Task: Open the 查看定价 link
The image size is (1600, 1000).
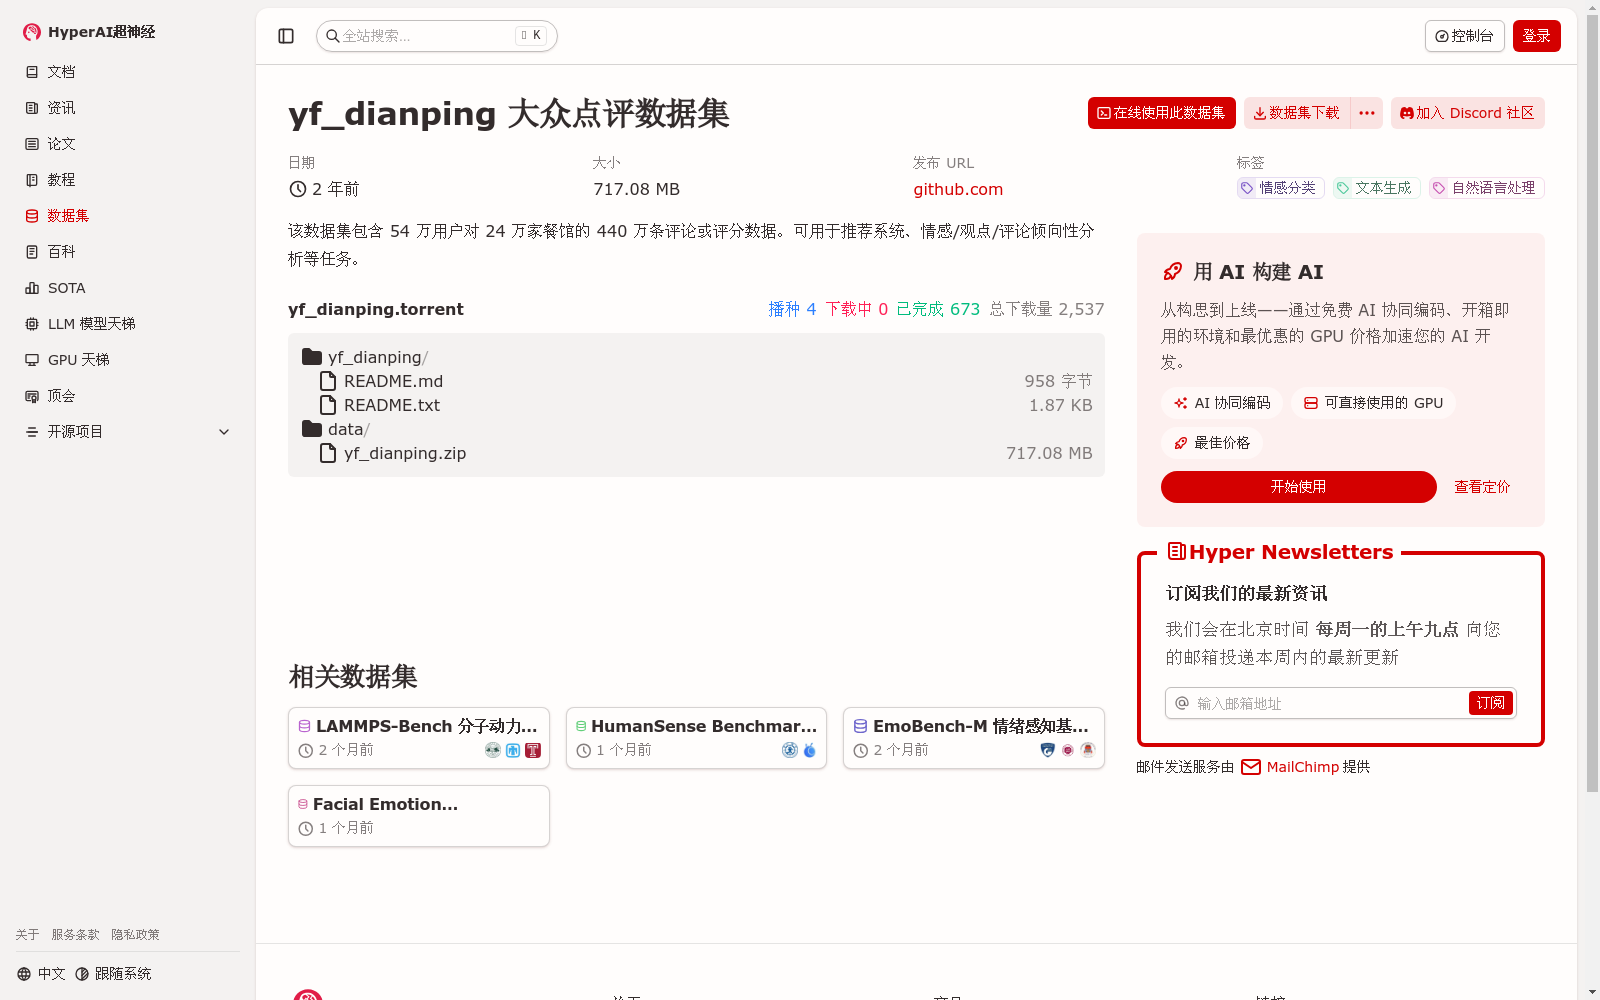Action: coord(1482,487)
